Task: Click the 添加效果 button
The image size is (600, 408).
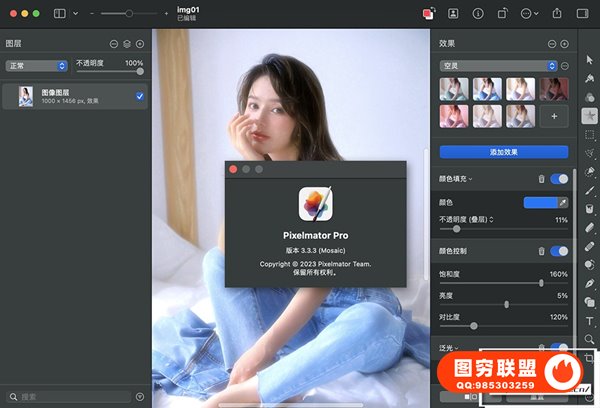Action: [503, 152]
